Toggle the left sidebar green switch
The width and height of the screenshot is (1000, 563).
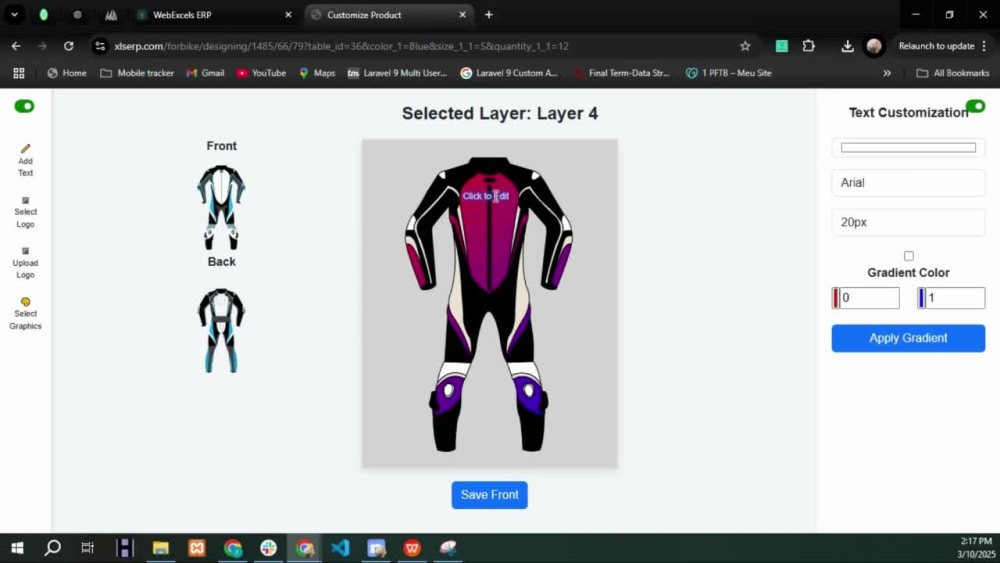tap(24, 106)
